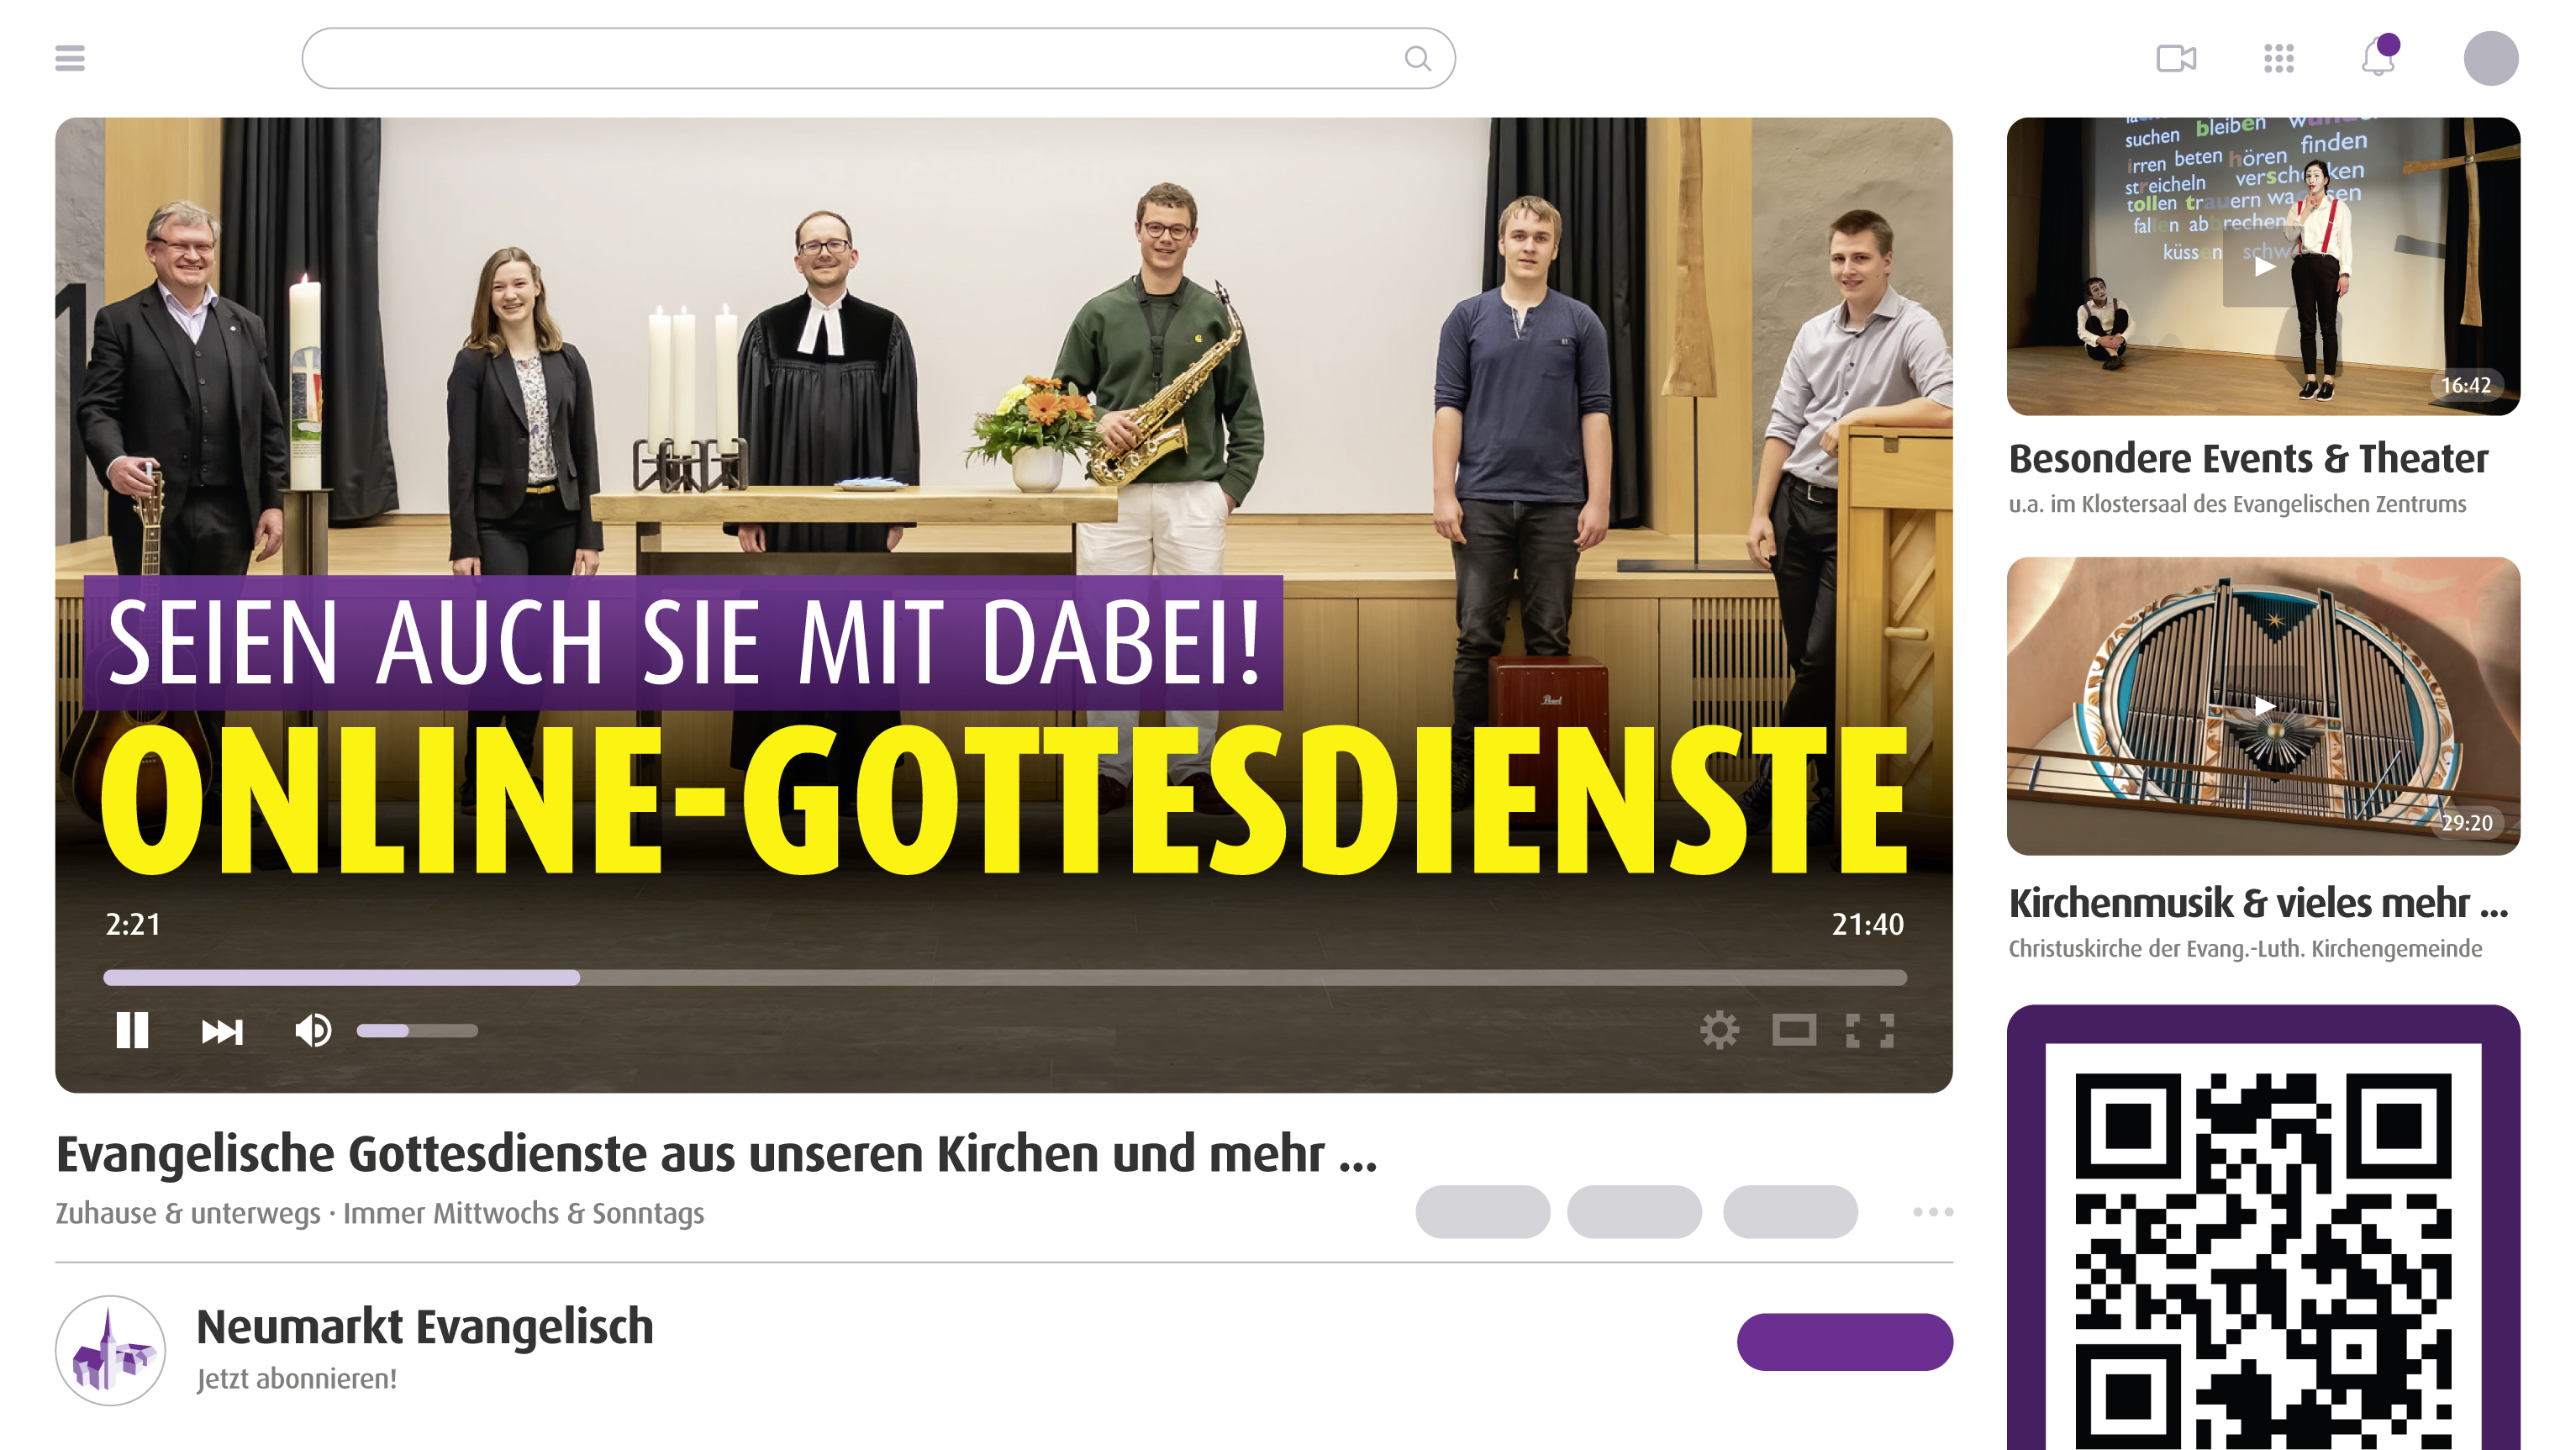The width and height of the screenshot is (2576, 1450).
Task: Open the Neumarkt Evangelisch channel logo
Action: pos(110,1350)
